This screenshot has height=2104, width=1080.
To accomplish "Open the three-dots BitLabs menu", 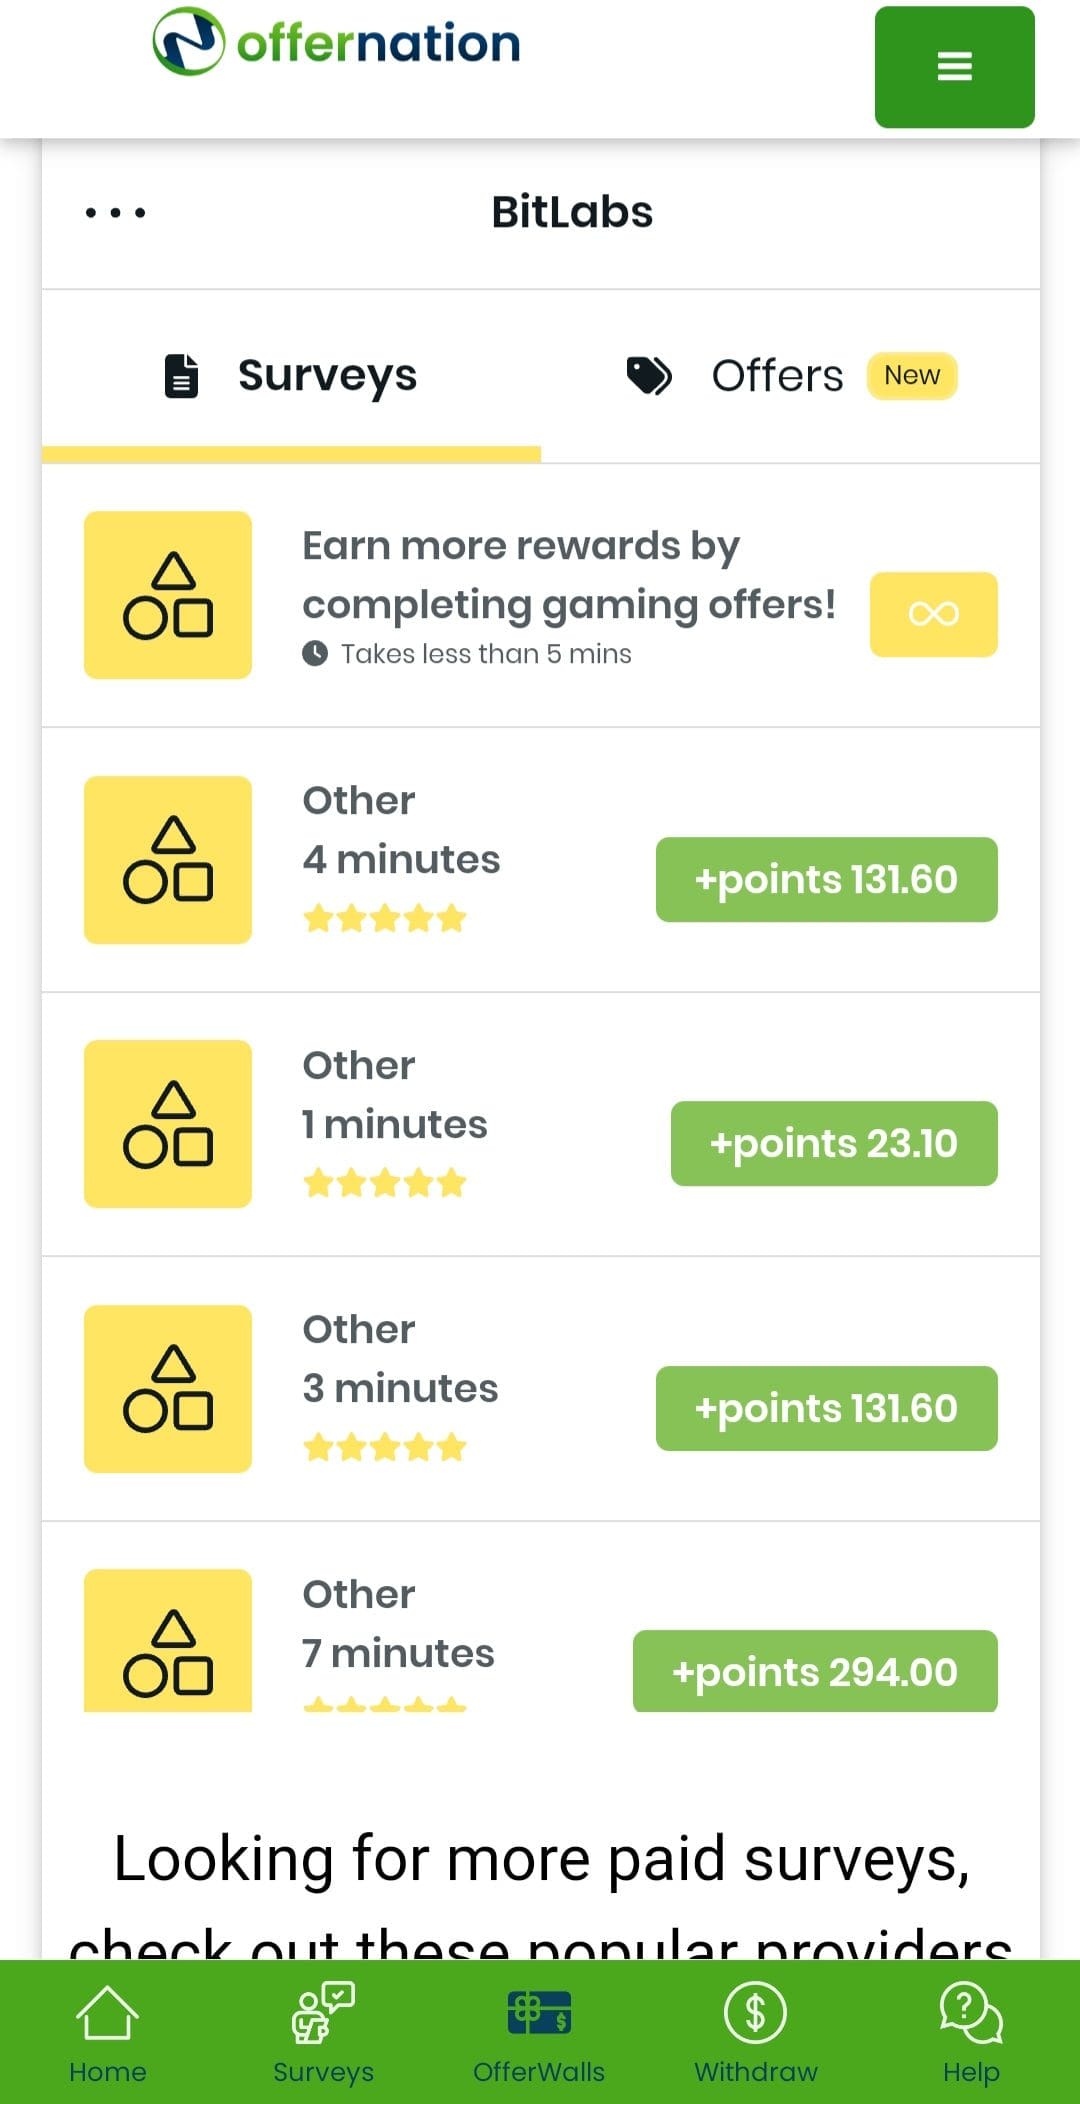I will coord(115,213).
